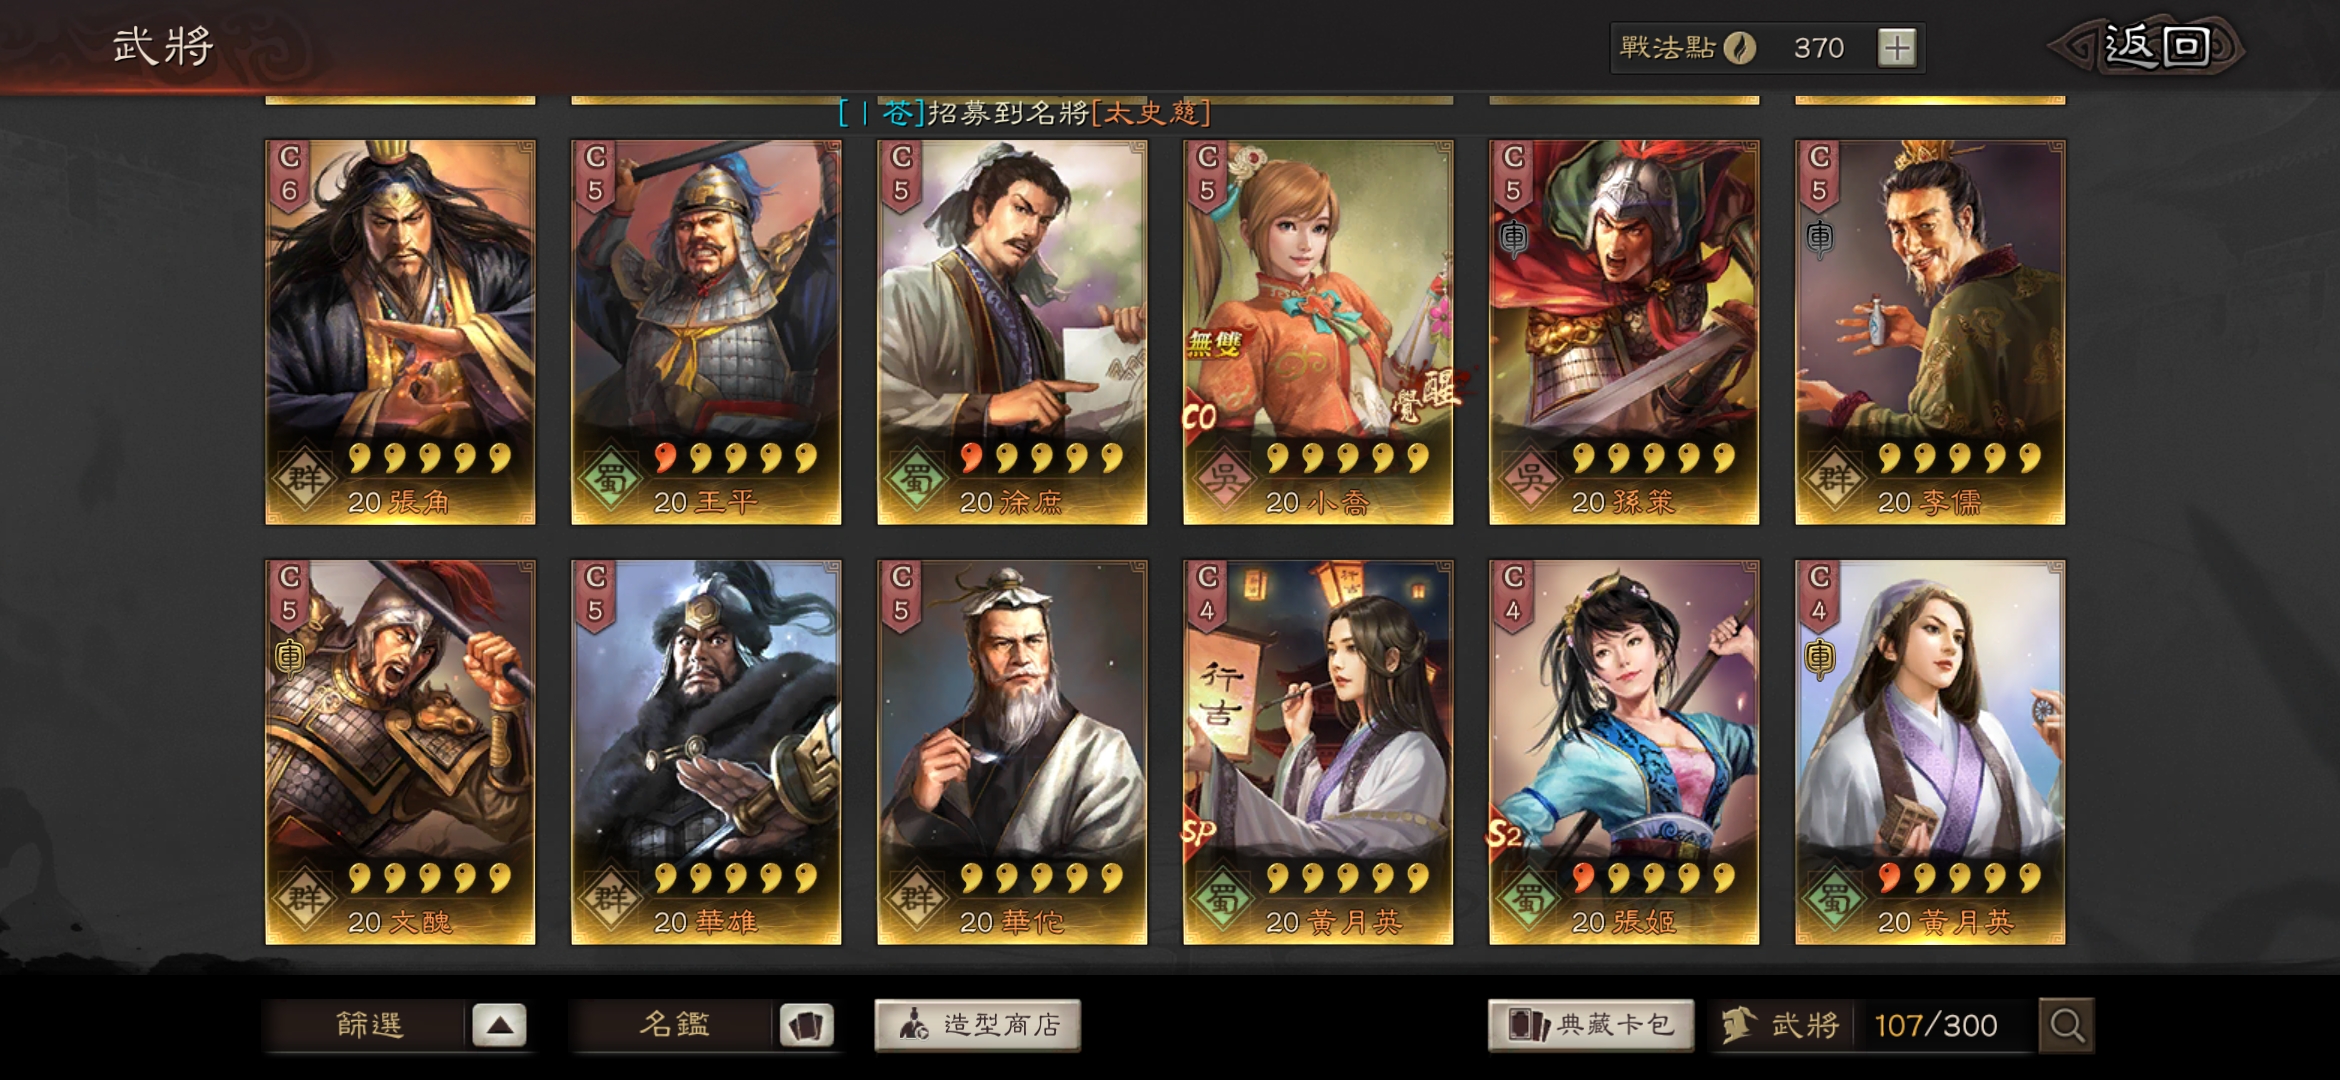Click the 名鑑 cards icon
This screenshot has width=2340, height=1080.
806,1025
